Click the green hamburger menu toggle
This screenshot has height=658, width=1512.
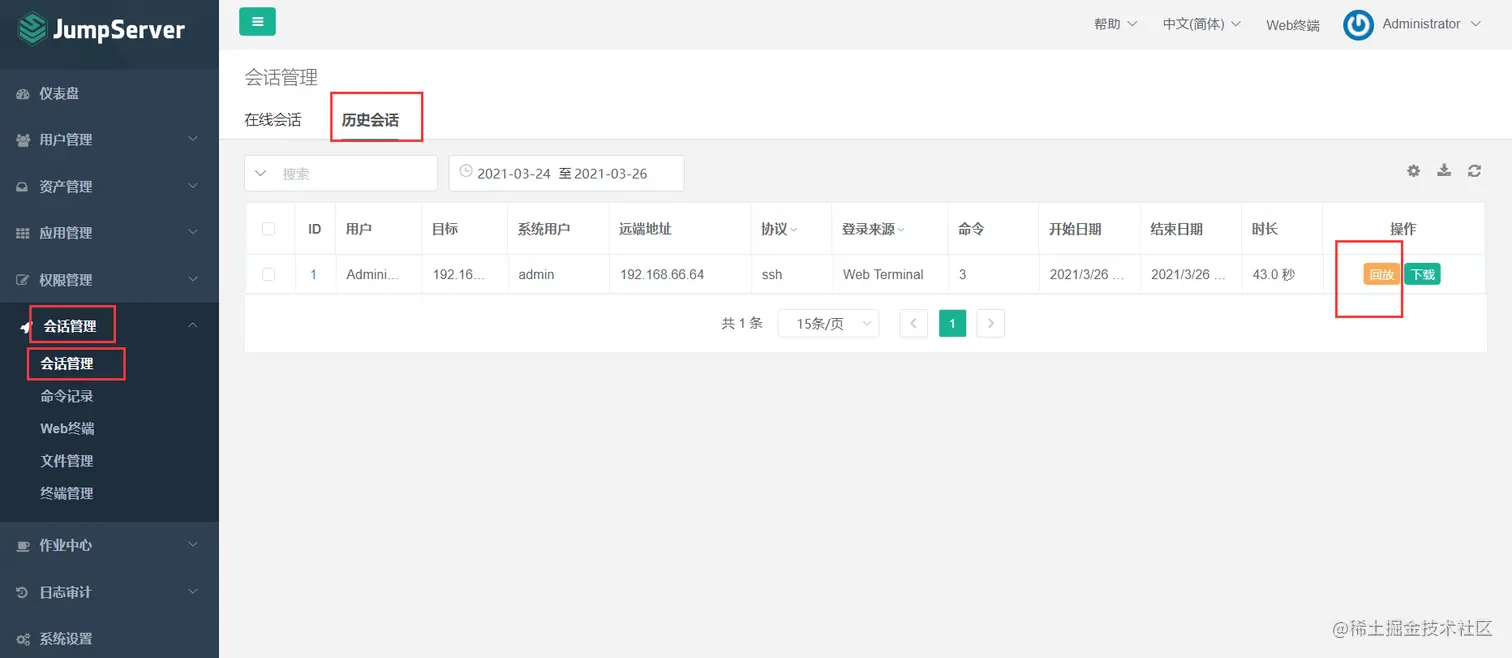tap(257, 21)
